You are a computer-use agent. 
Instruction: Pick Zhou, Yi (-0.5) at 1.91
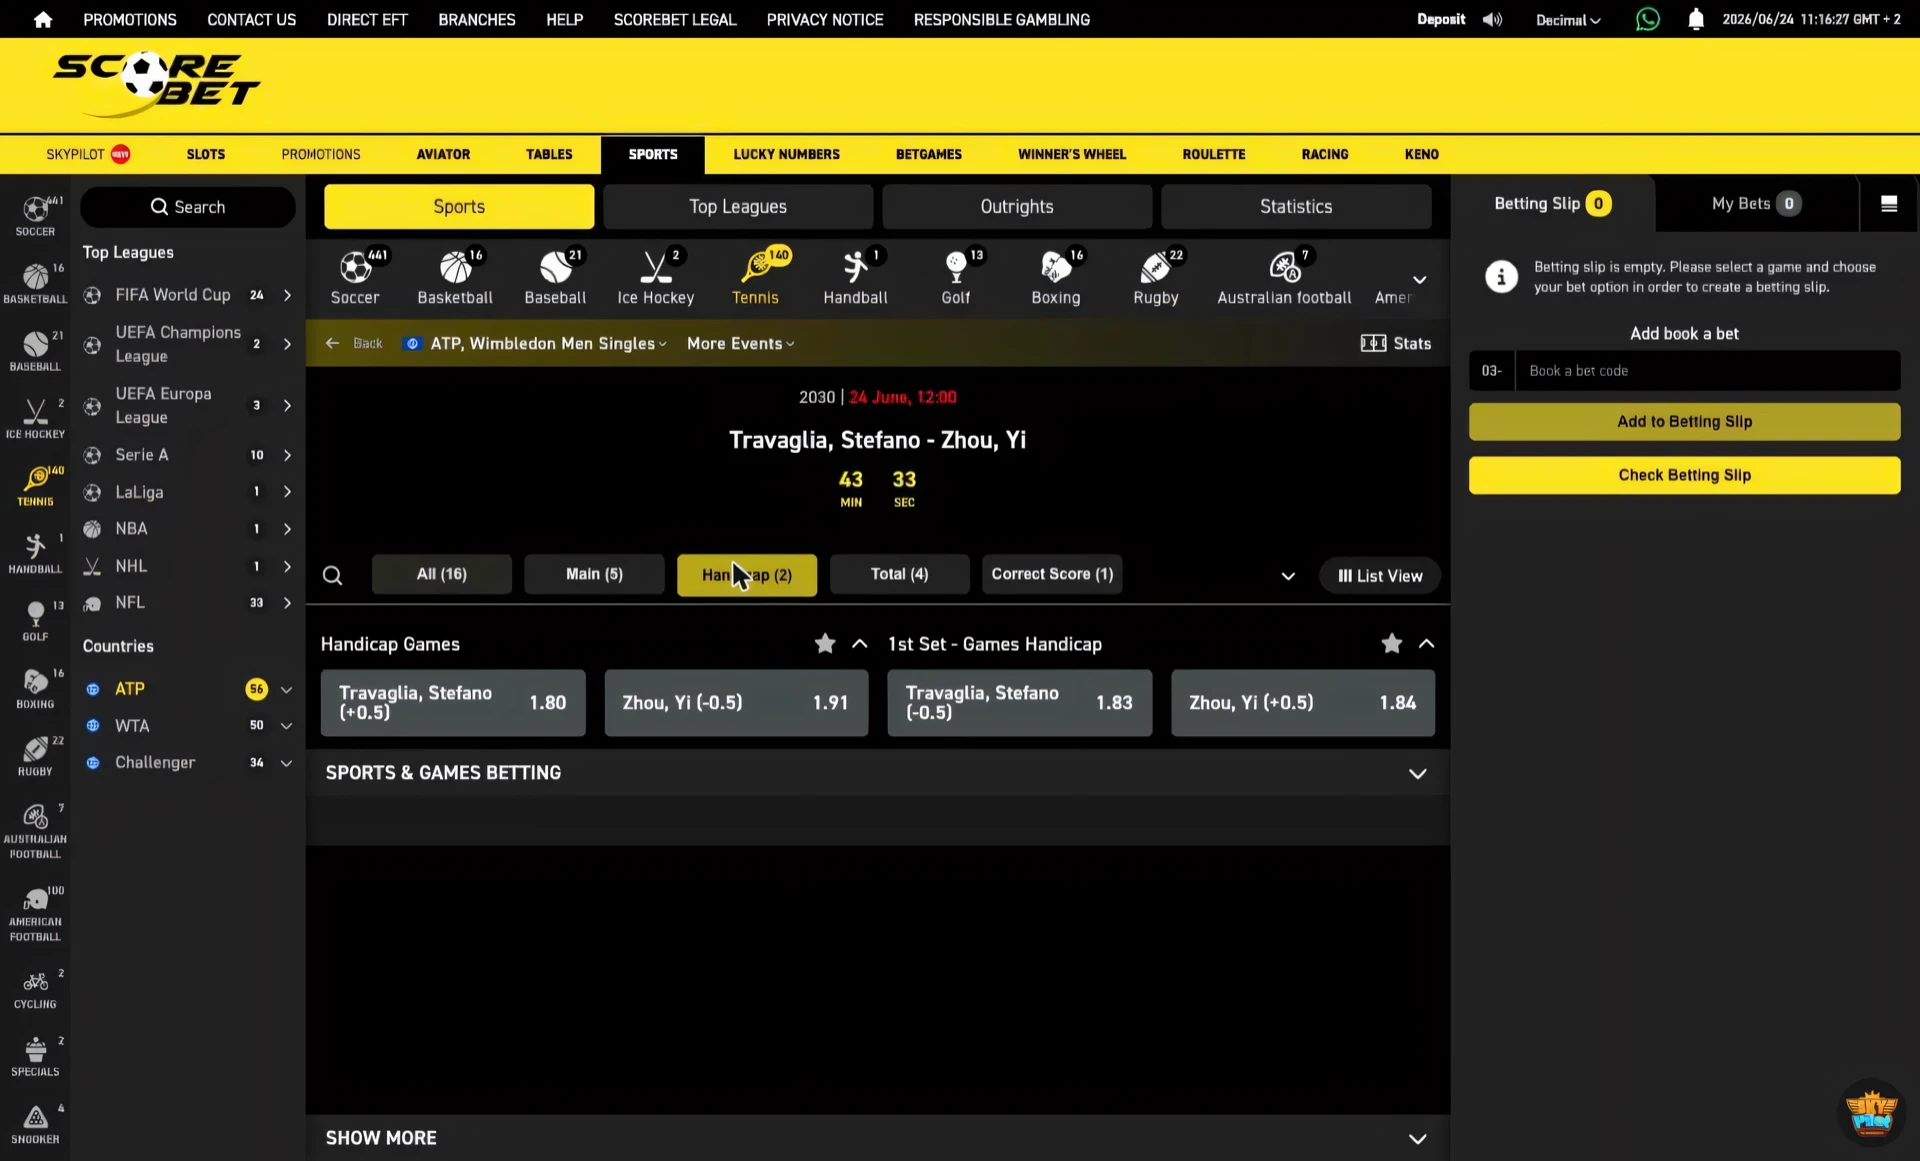[736, 703]
